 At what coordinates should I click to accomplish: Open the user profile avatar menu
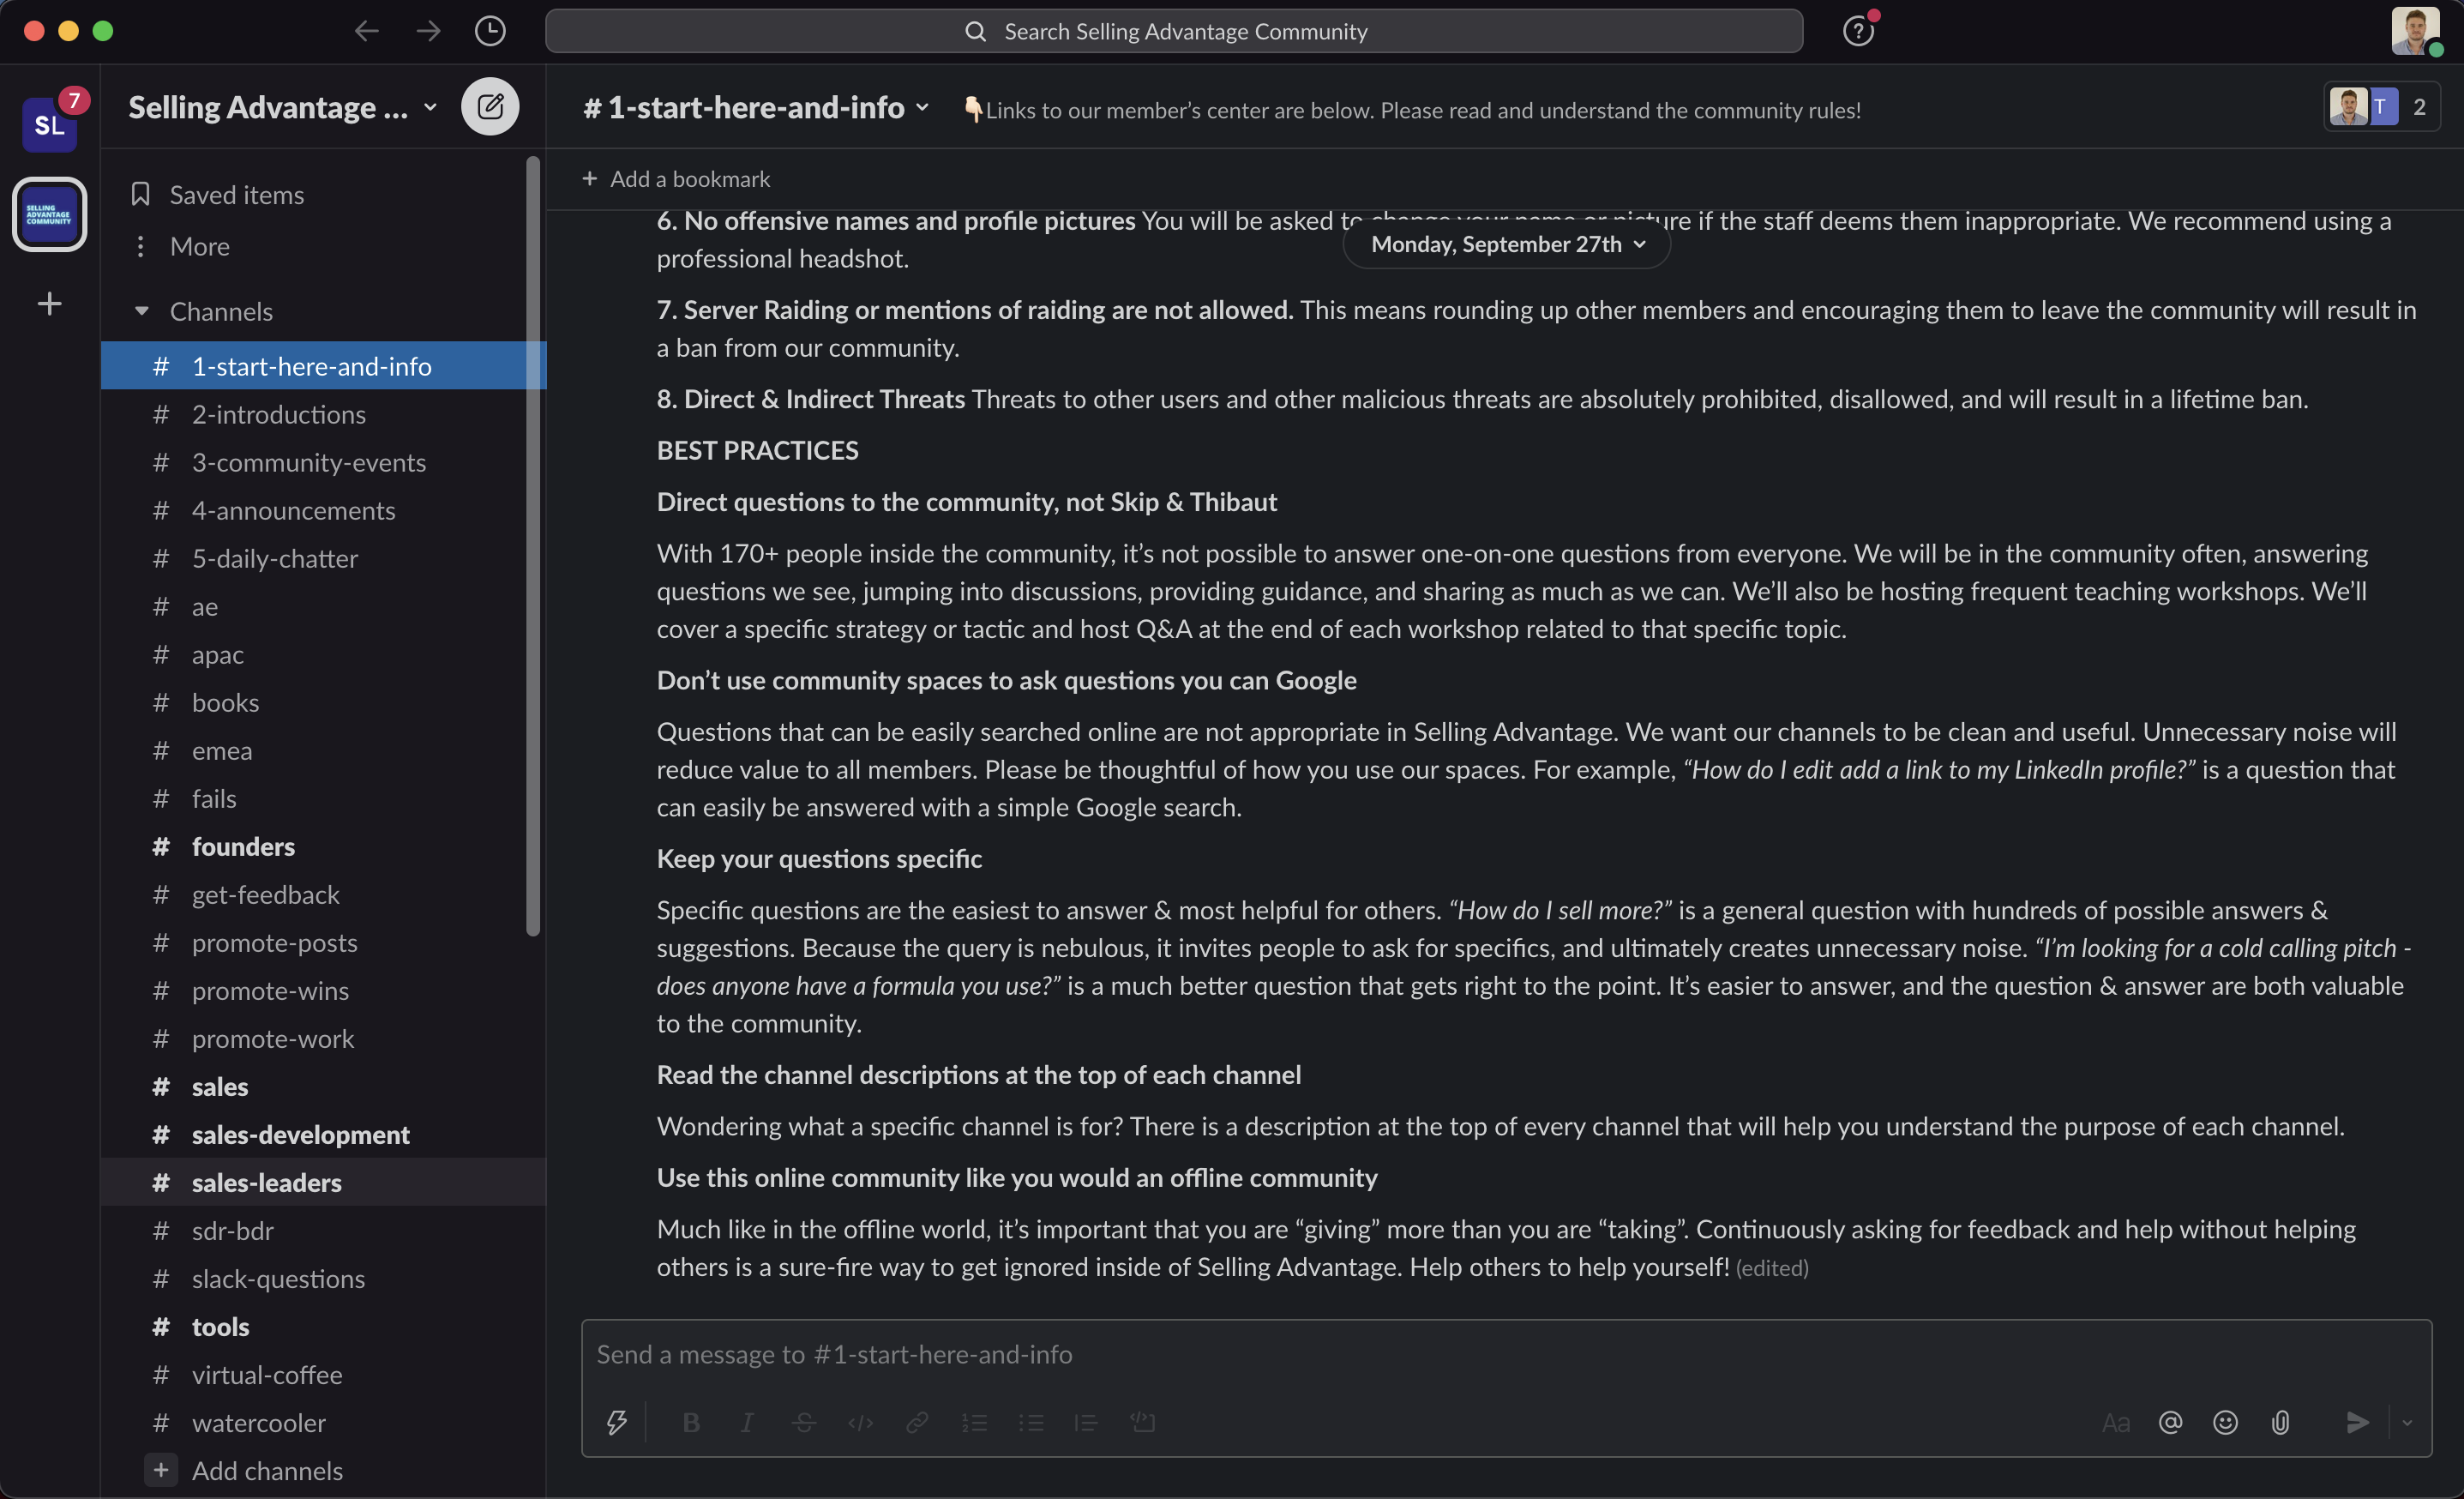click(2415, 31)
